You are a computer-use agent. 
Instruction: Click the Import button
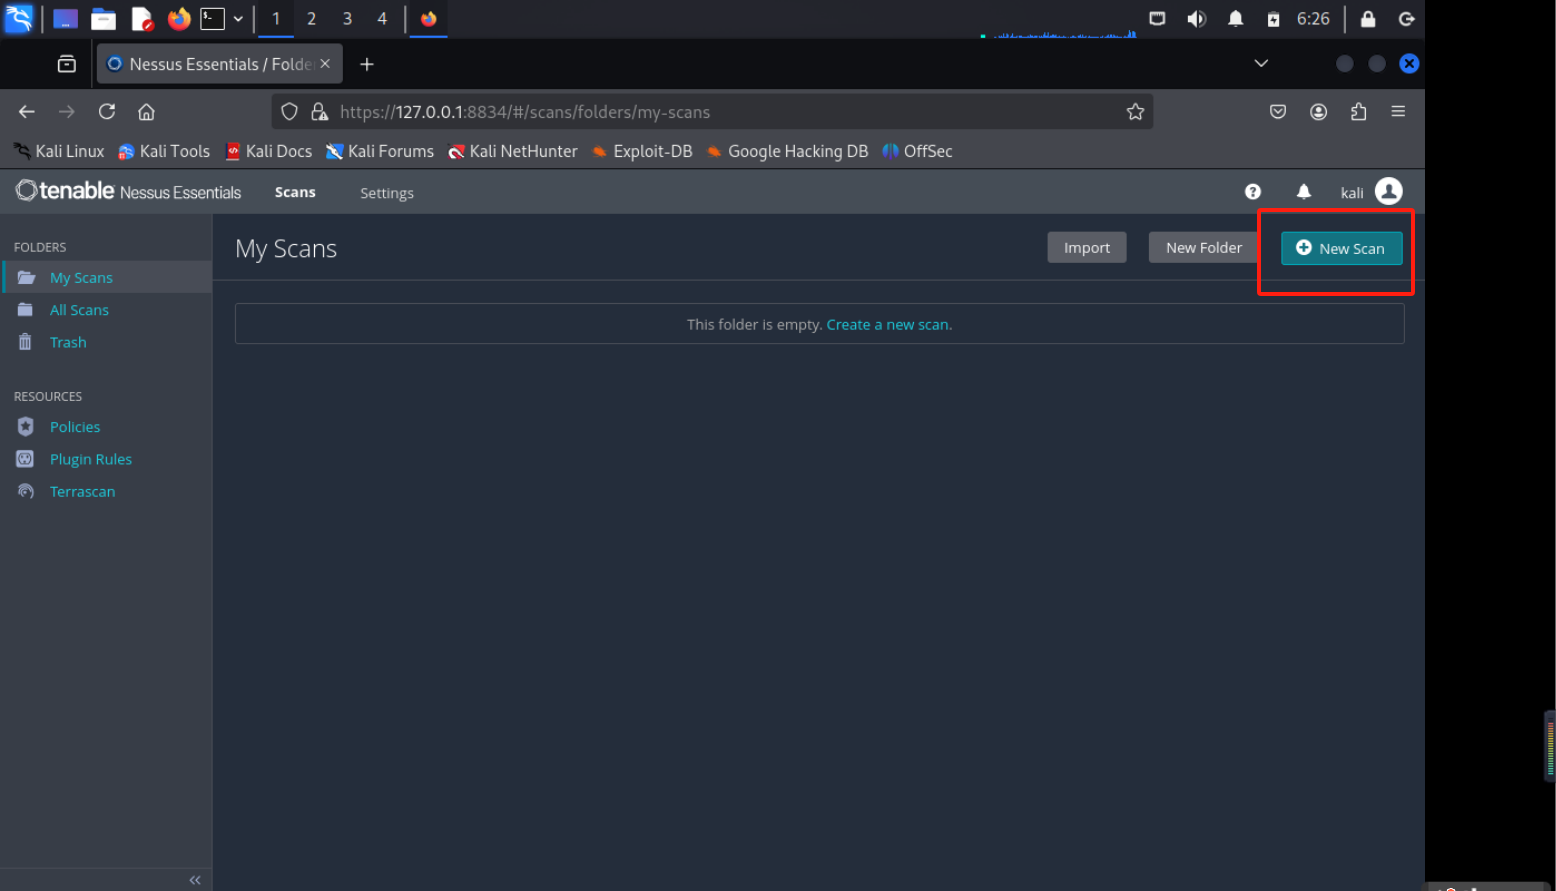1087,248
